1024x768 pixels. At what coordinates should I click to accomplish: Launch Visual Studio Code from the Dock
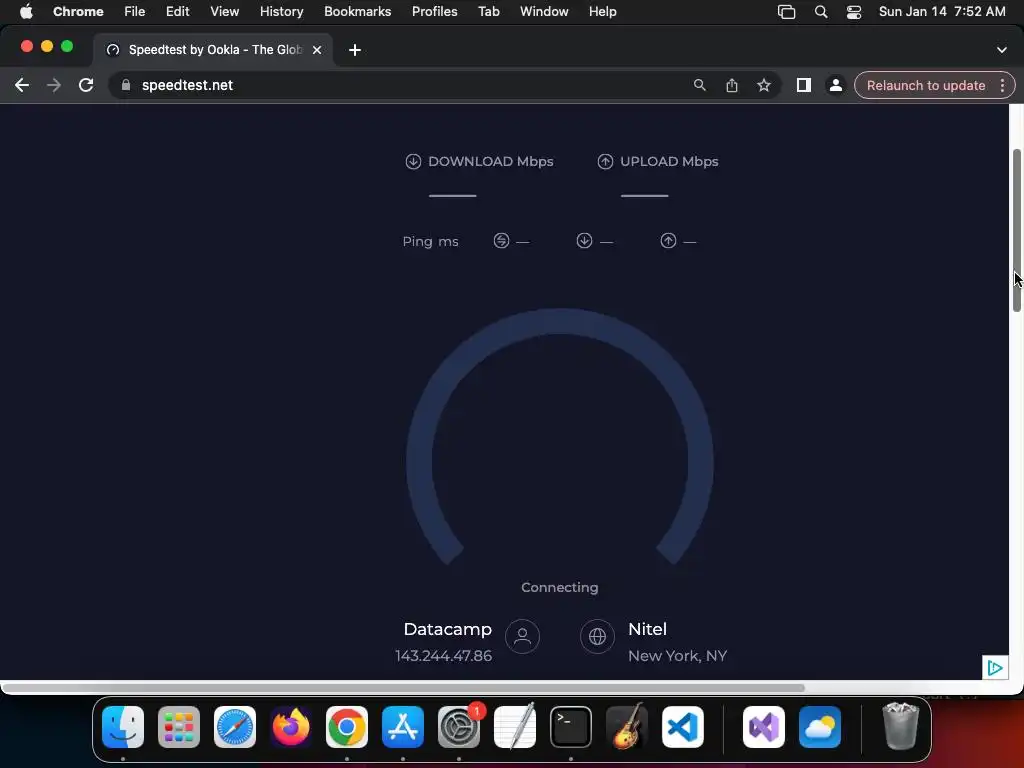(683, 727)
